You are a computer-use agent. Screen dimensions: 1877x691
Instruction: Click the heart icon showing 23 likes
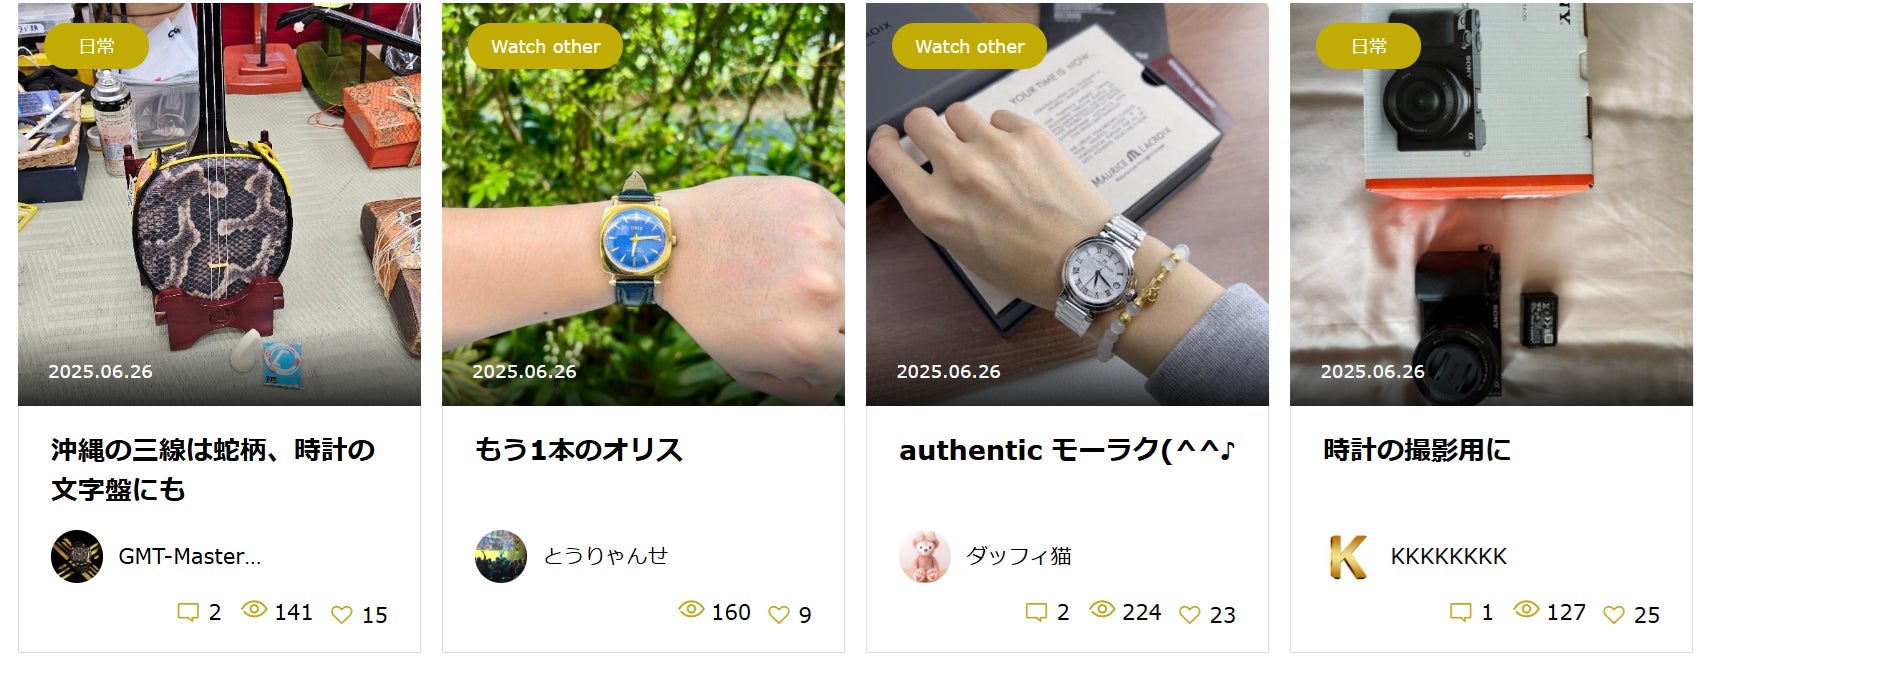tap(1190, 615)
